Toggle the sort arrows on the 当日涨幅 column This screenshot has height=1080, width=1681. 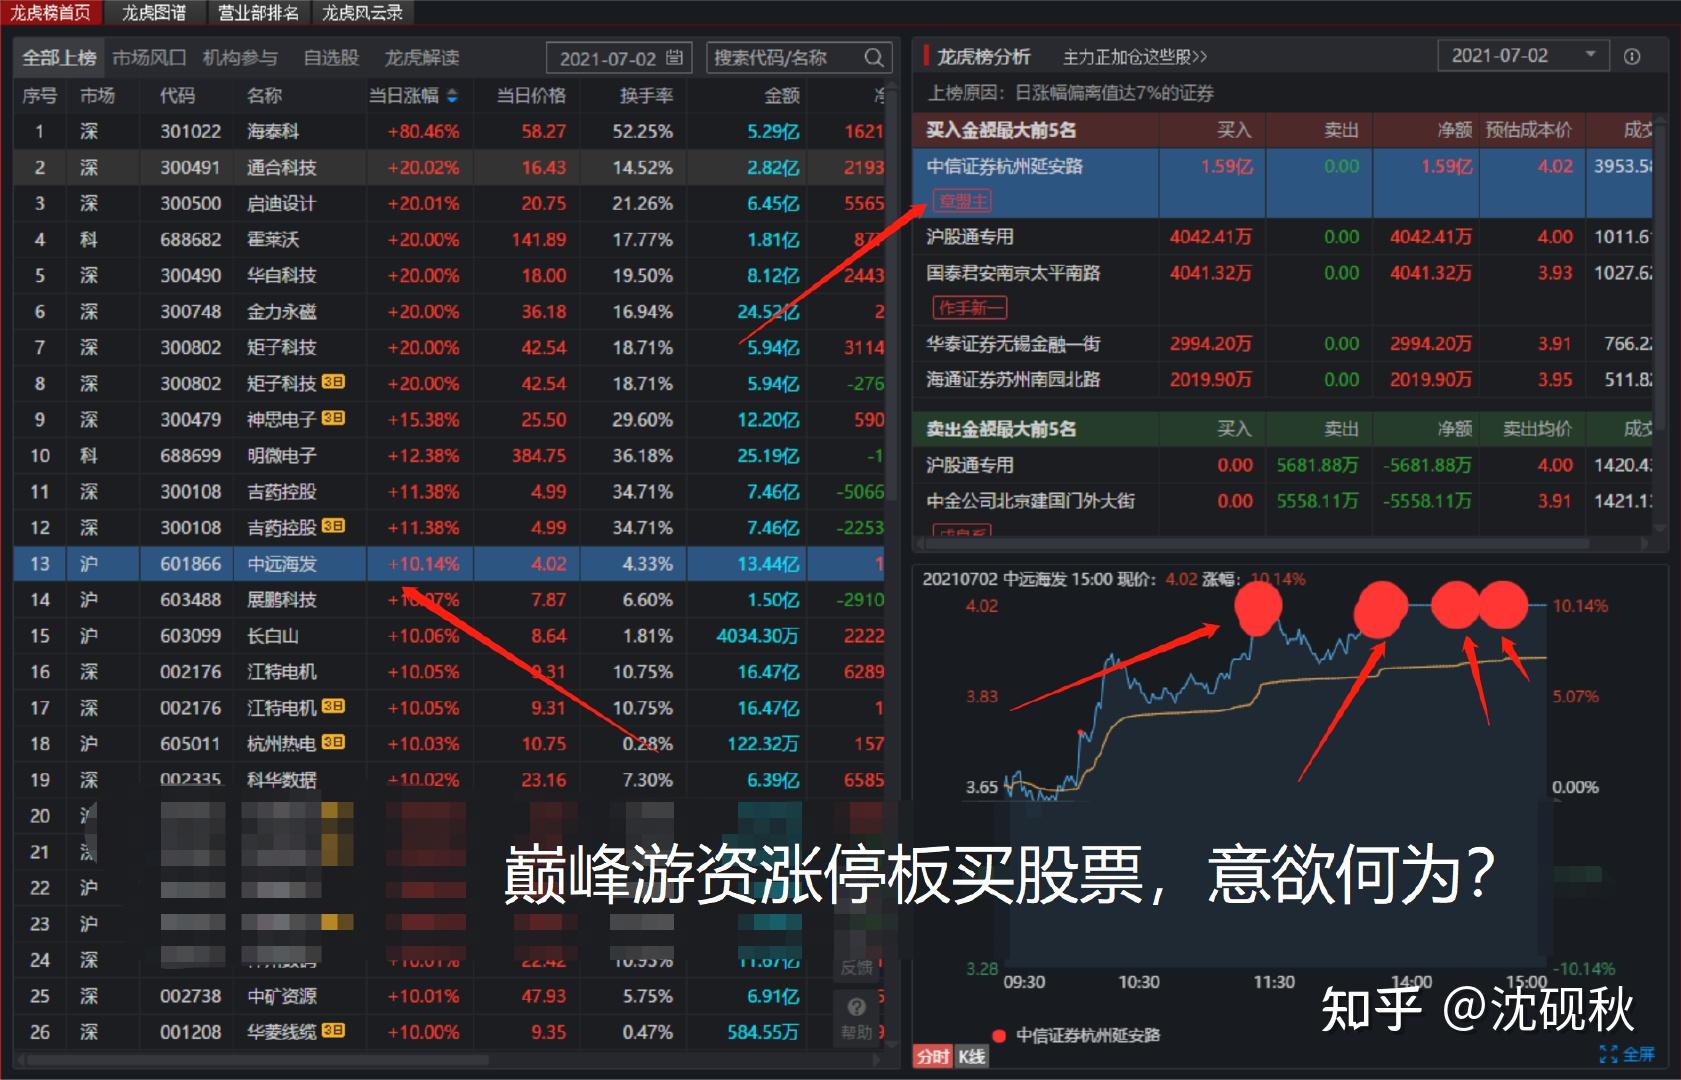[x=452, y=96]
